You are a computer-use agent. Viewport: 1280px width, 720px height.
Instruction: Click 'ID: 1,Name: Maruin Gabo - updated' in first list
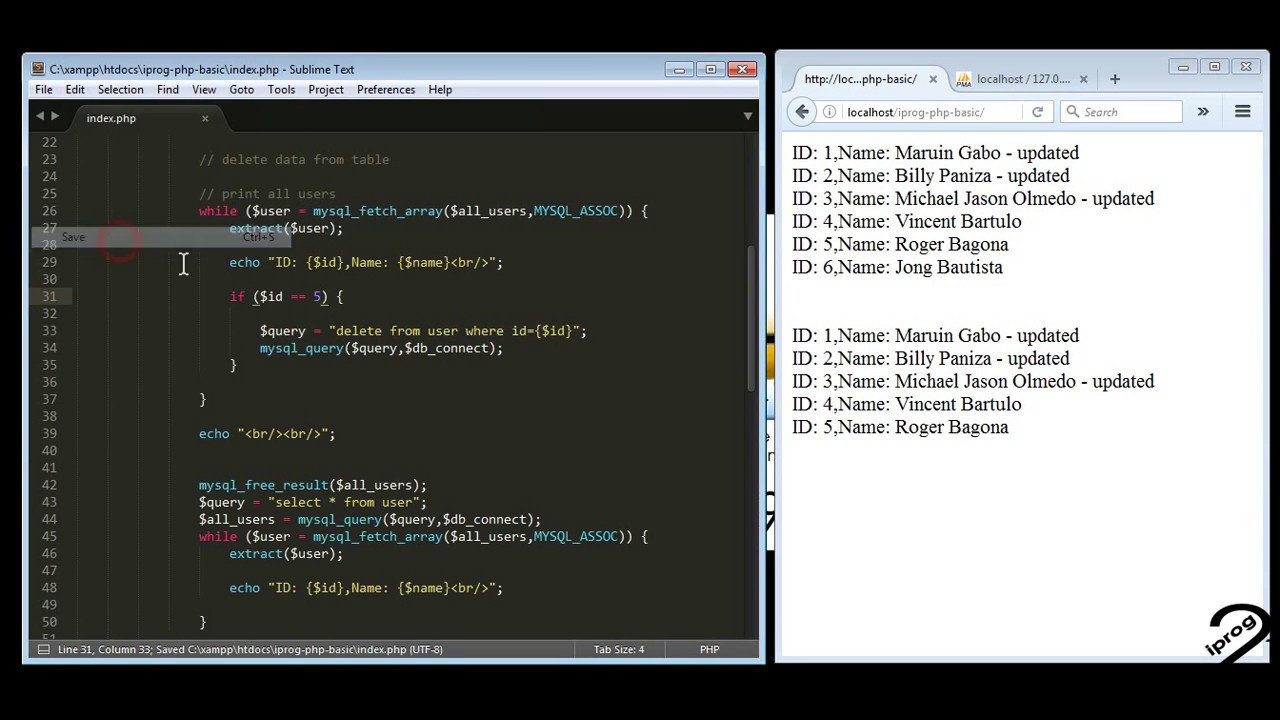[x=935, y=153]
